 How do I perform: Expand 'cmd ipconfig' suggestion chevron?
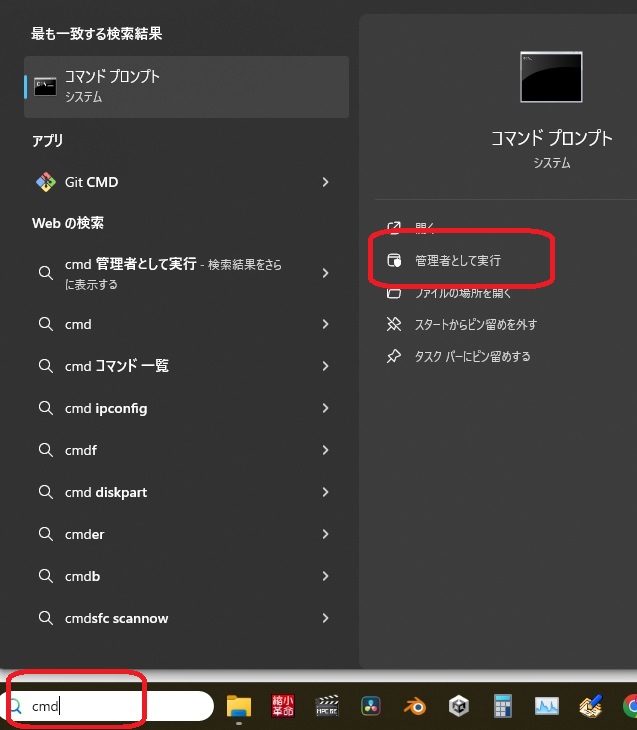coord(325,408)
